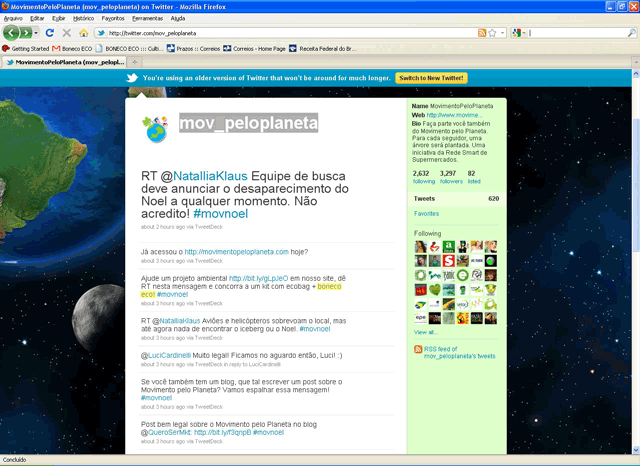Focus the search box field

[577, 33]
